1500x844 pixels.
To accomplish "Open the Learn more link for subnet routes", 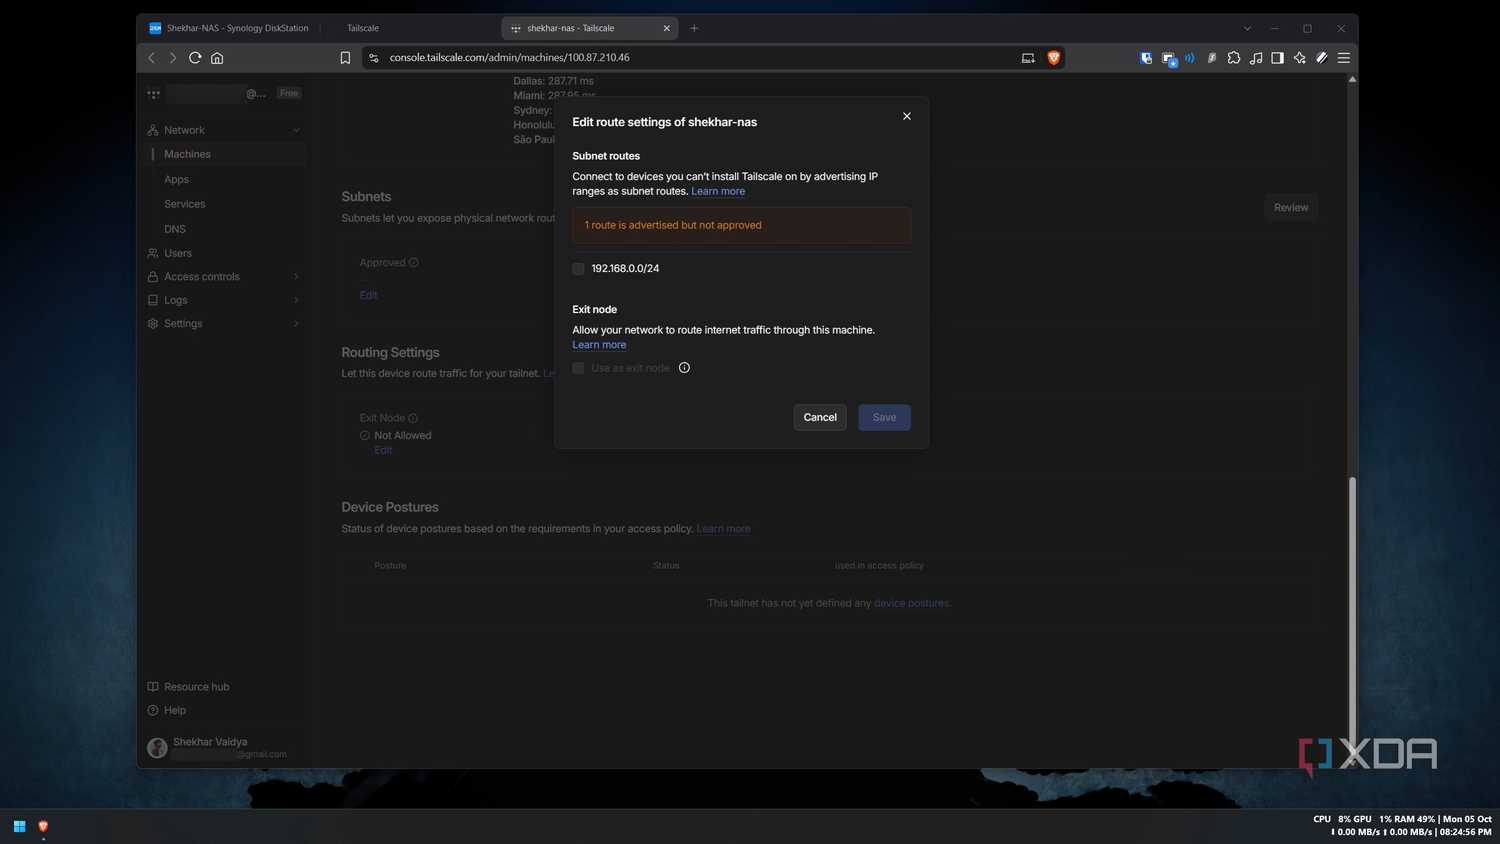I will (718, 191).
